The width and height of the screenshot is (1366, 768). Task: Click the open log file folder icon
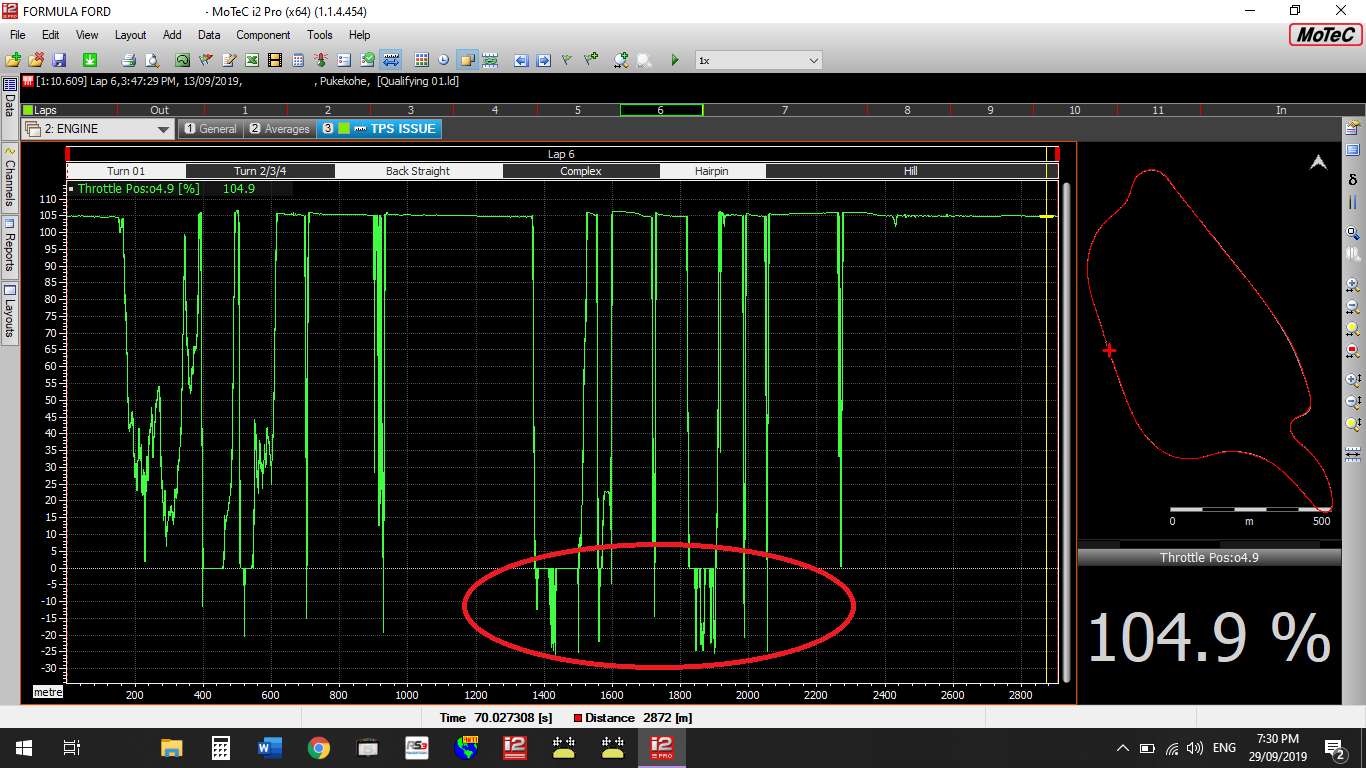(13, 60)
